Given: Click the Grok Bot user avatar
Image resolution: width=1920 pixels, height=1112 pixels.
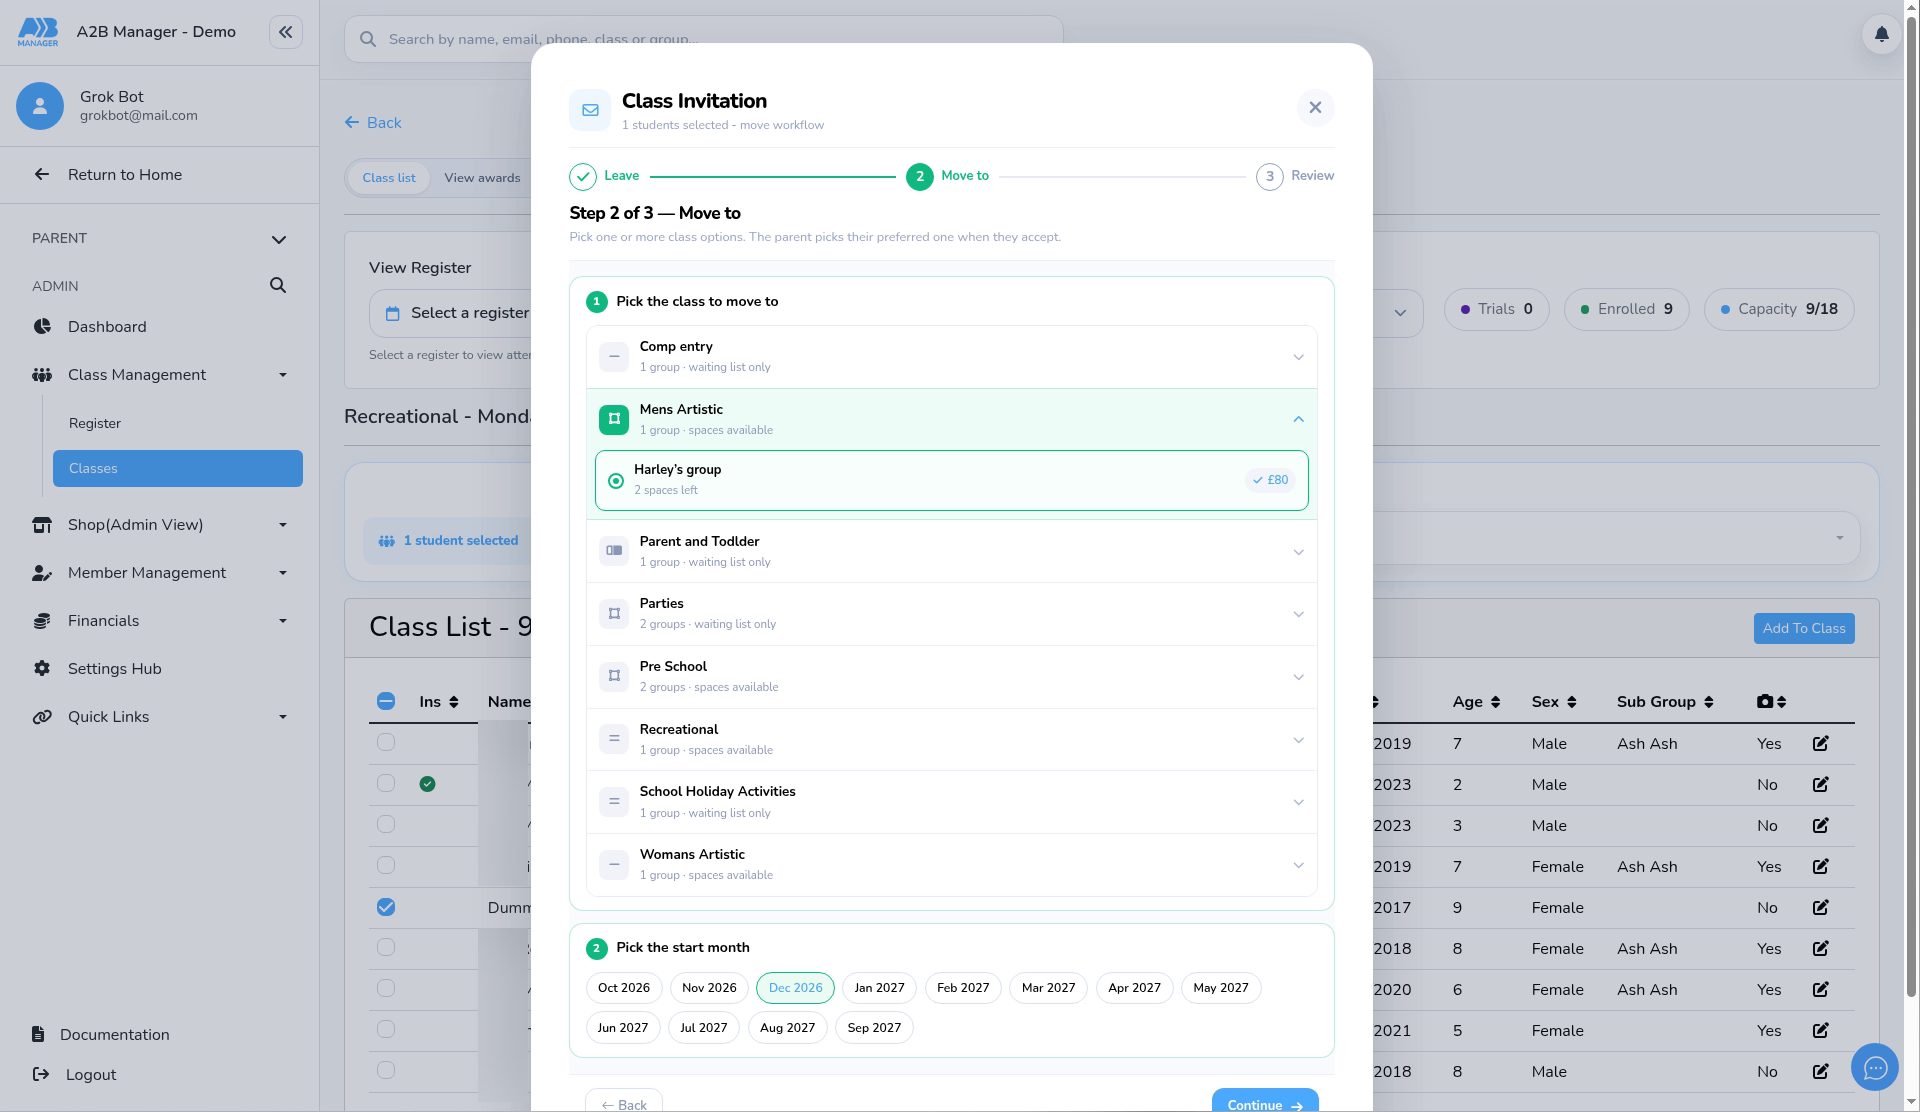Looking at the screenshot, I should [x=40, y=106].
